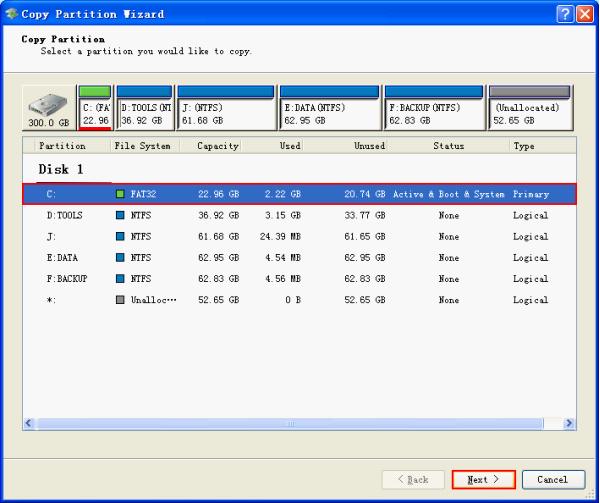Click the 0 B used value
Image resolution: width=600 pixels, height=503 pixels.
pos(293,300)
